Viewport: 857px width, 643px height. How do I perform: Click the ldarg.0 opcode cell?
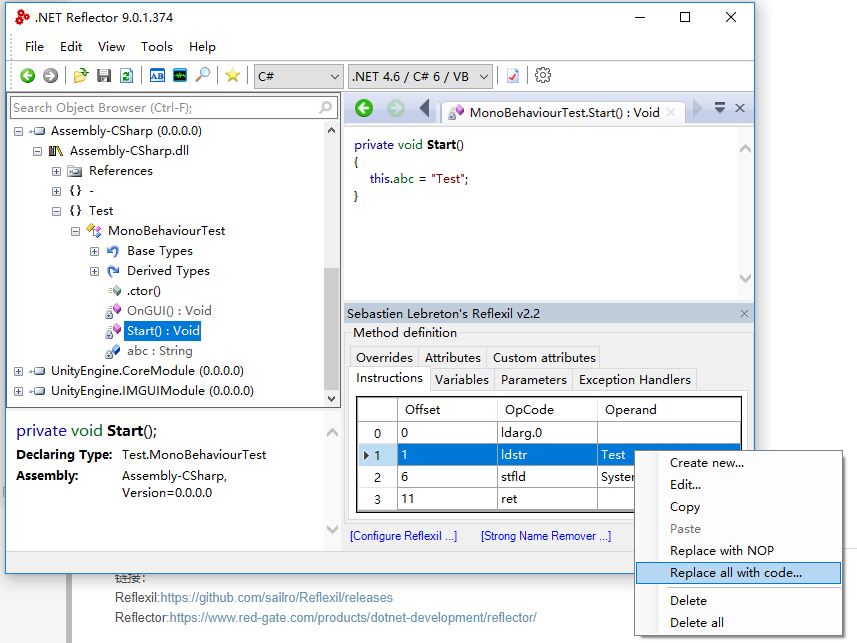click(x=547, y=433)
